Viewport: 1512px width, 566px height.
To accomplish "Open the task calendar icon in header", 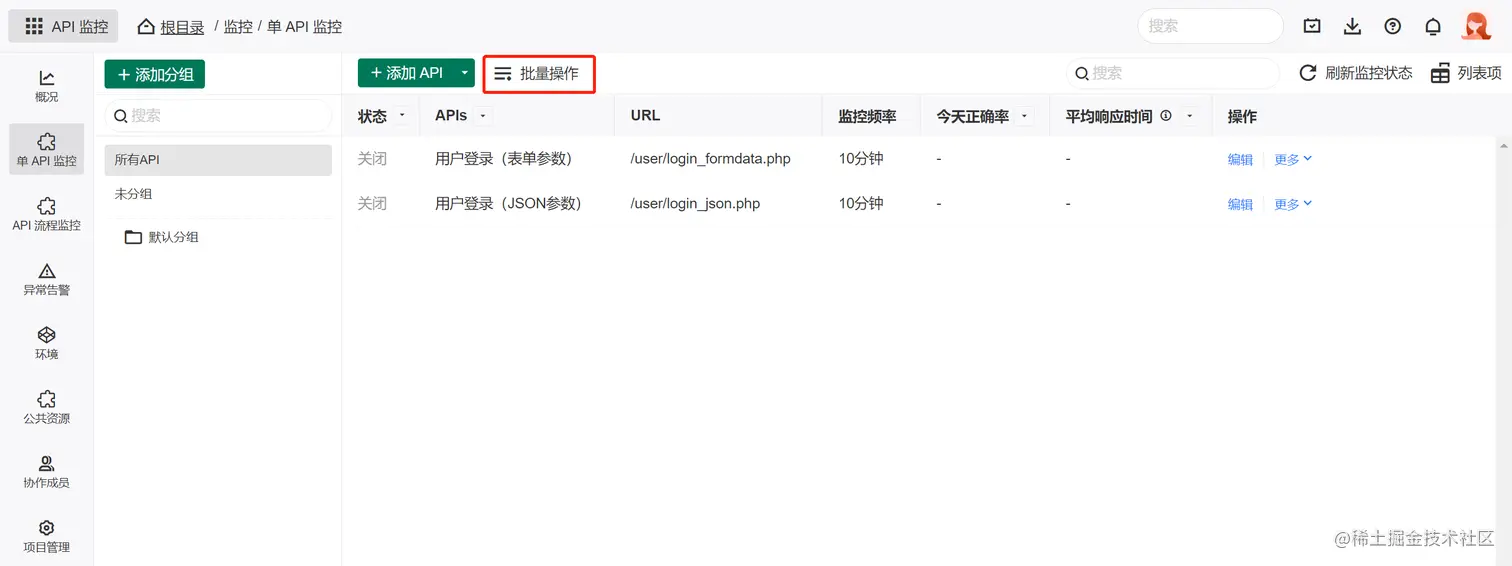I will (x=1312, y=27).
